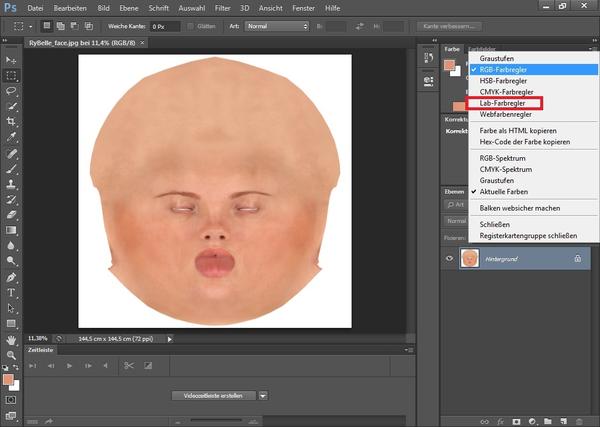Open the Filter menu
This screenshot has width=600, height=427.
pyautogui.click(x=222, y=7)
